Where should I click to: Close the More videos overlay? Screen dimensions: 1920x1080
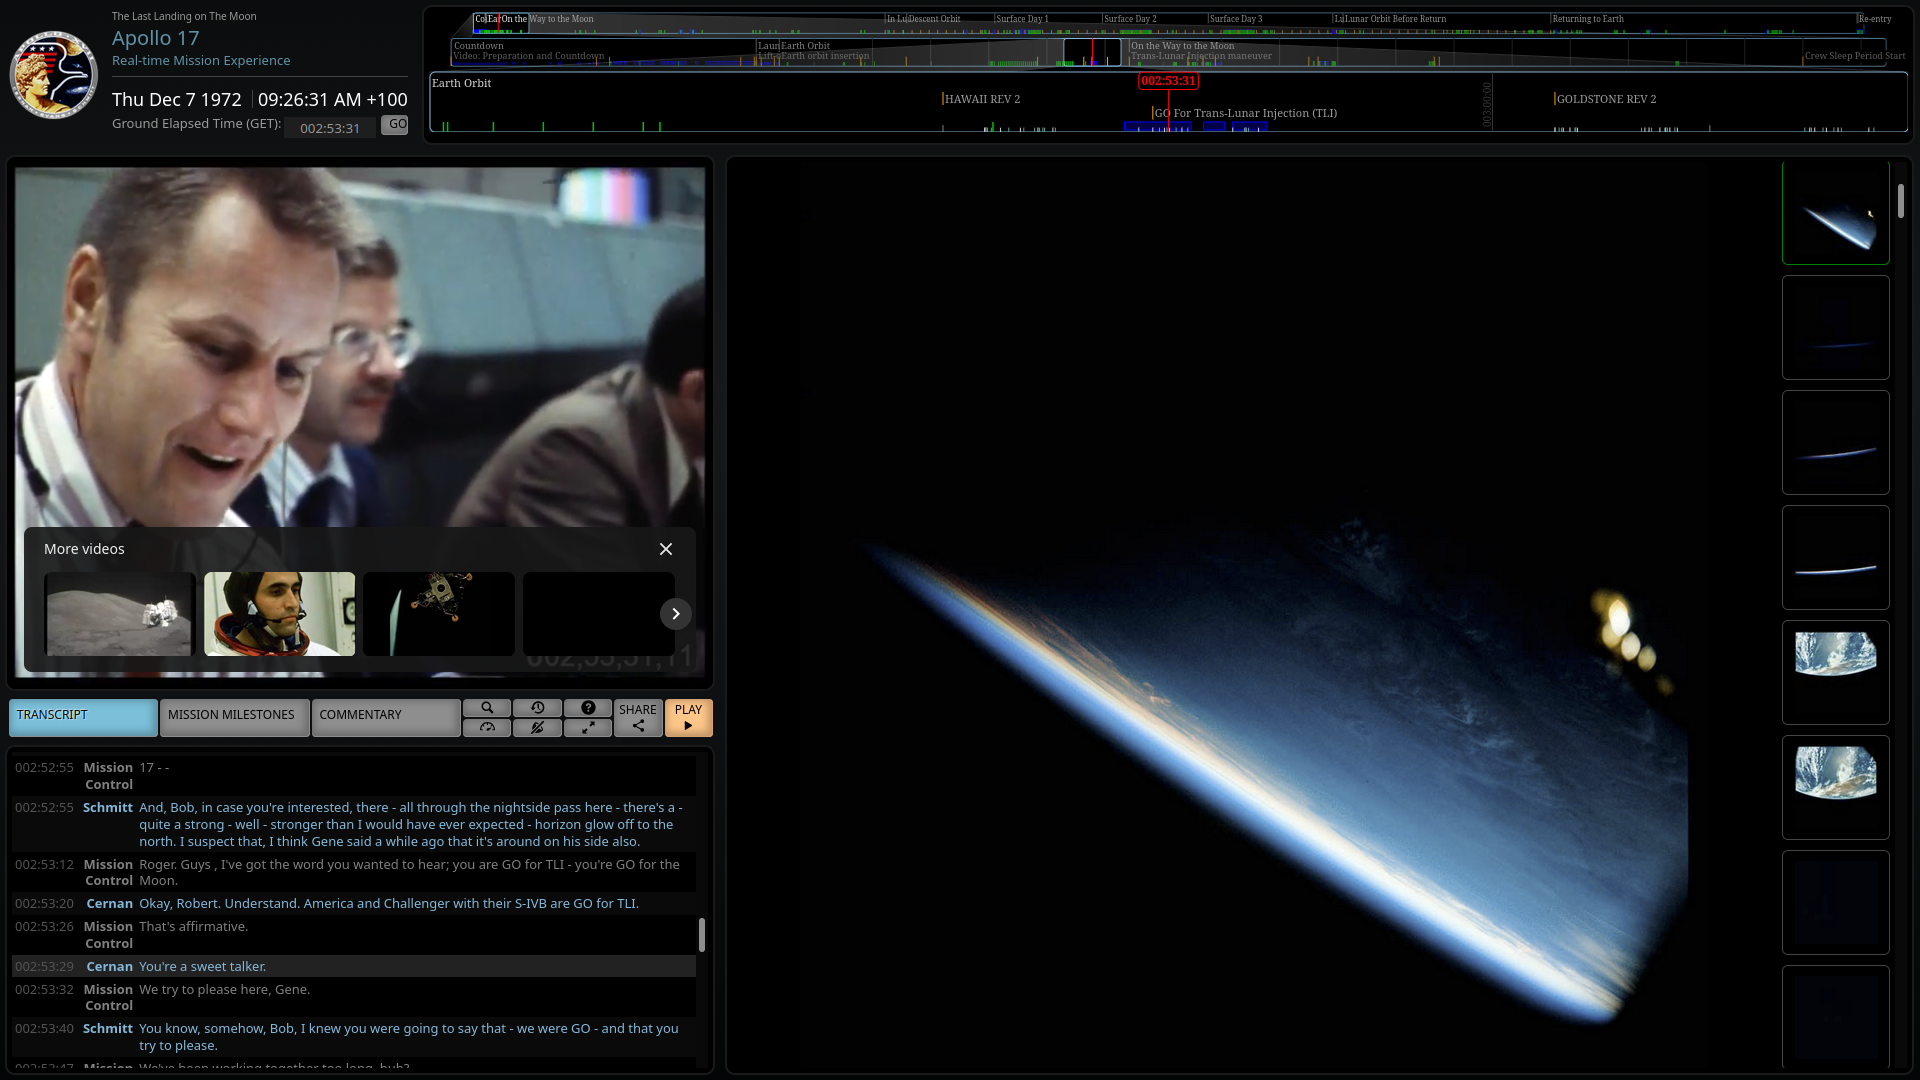point(666,549)
